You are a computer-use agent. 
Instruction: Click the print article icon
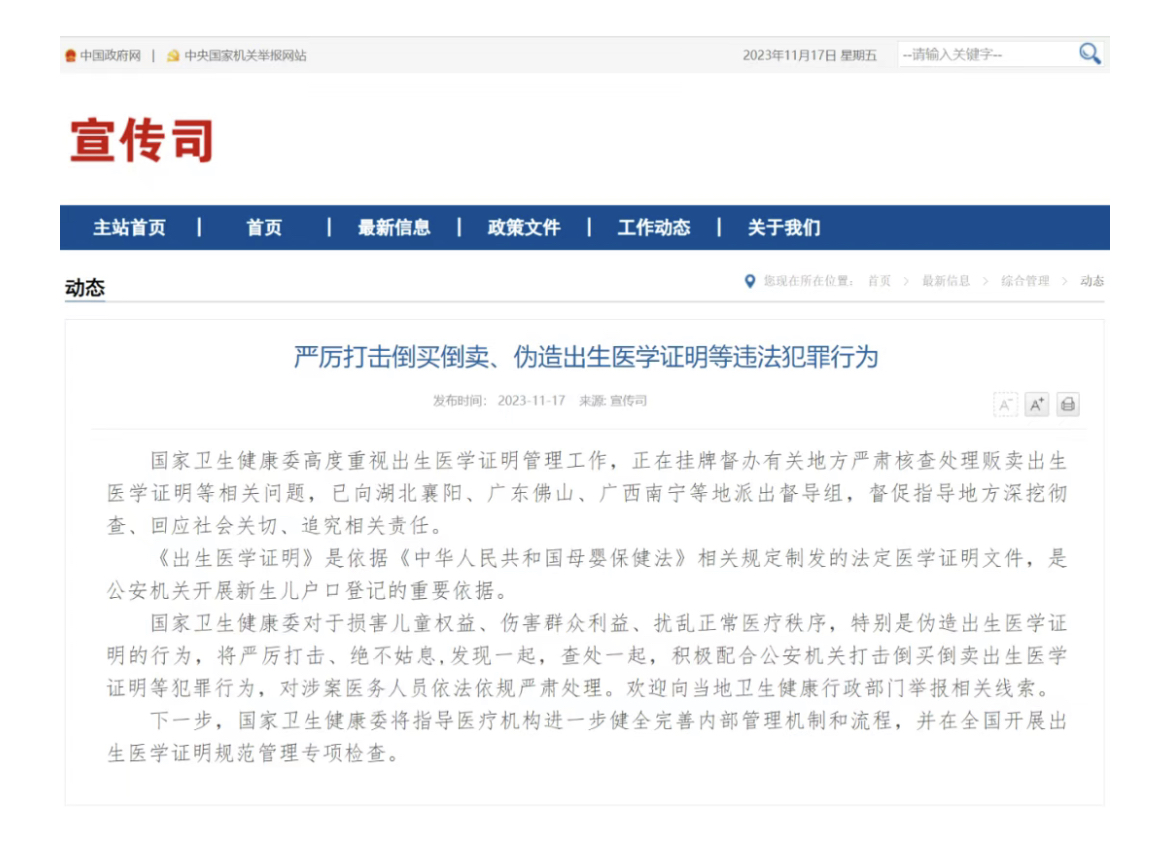pyautogui.click(x=1068, y=404)
